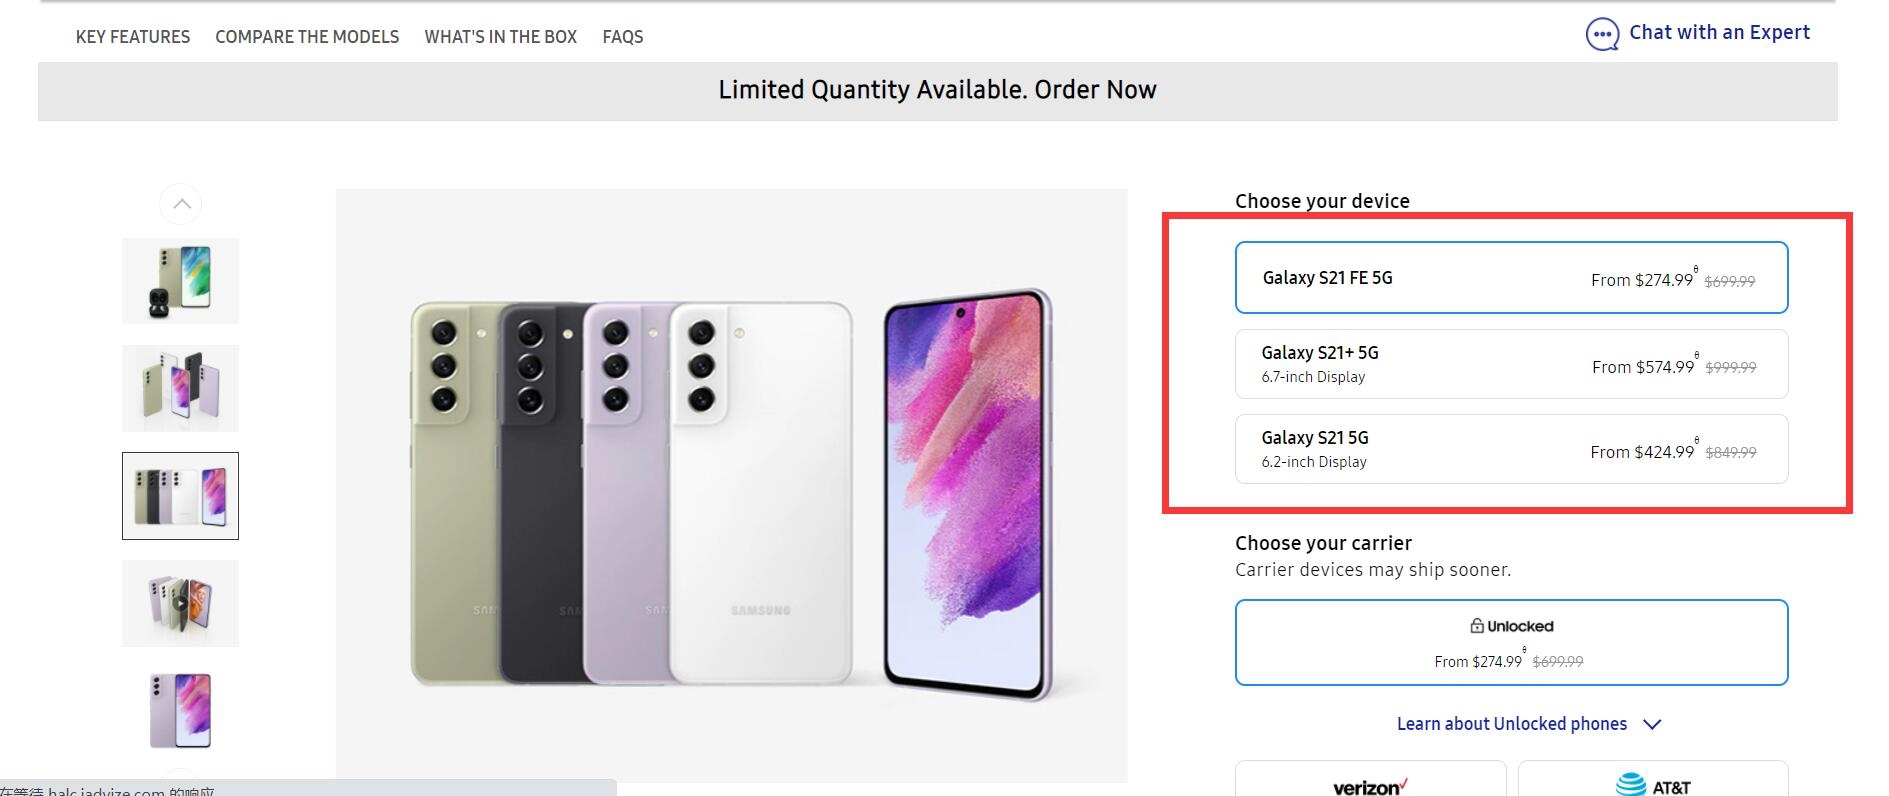The image size is (1889, 796).
Task: Expand Learn about Unlocked phones
Action: (x=1511, y=724)
